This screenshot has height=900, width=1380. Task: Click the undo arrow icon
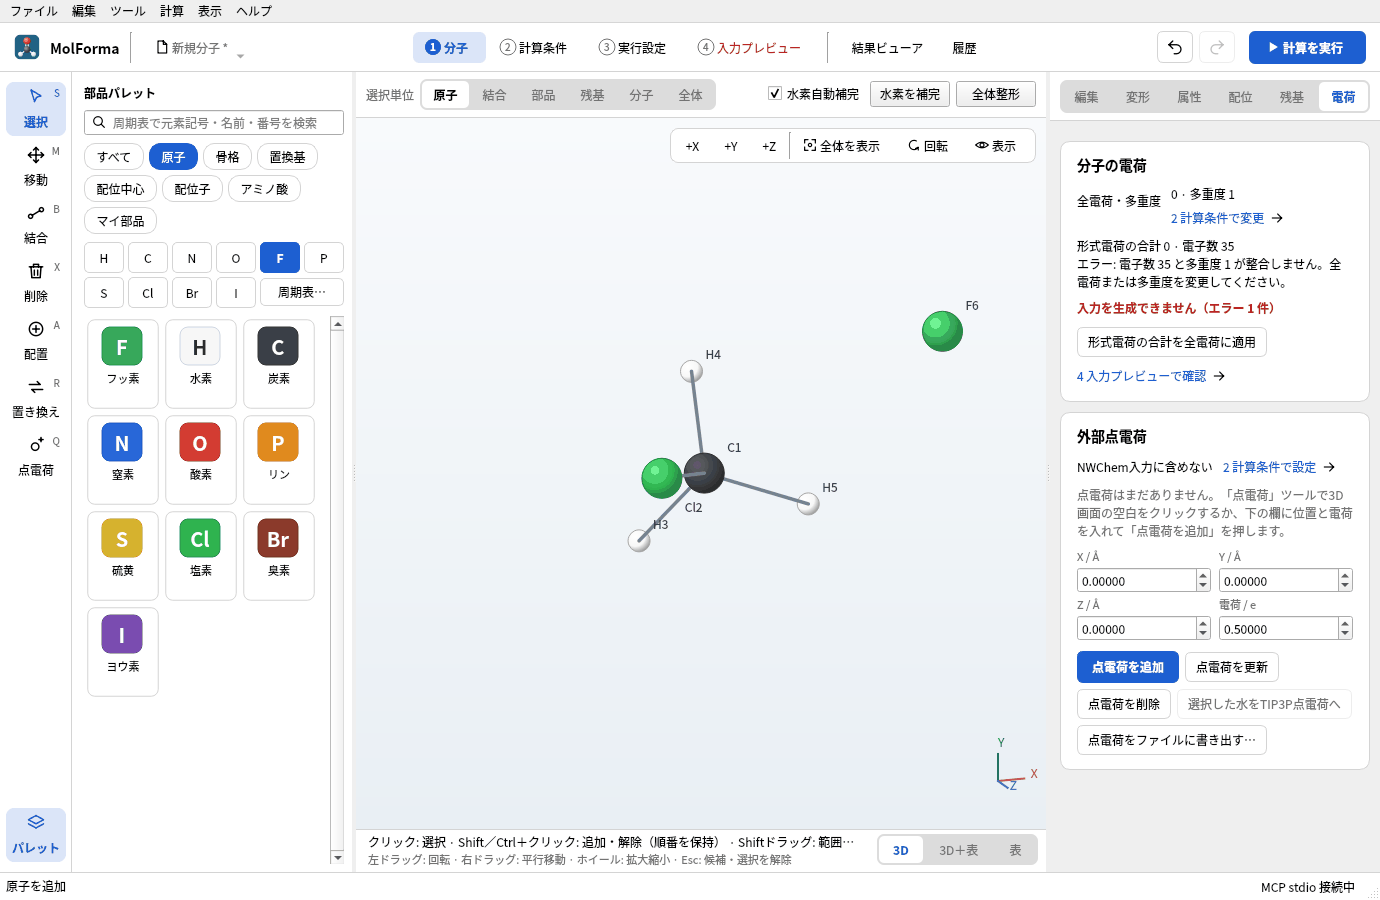1175,47
